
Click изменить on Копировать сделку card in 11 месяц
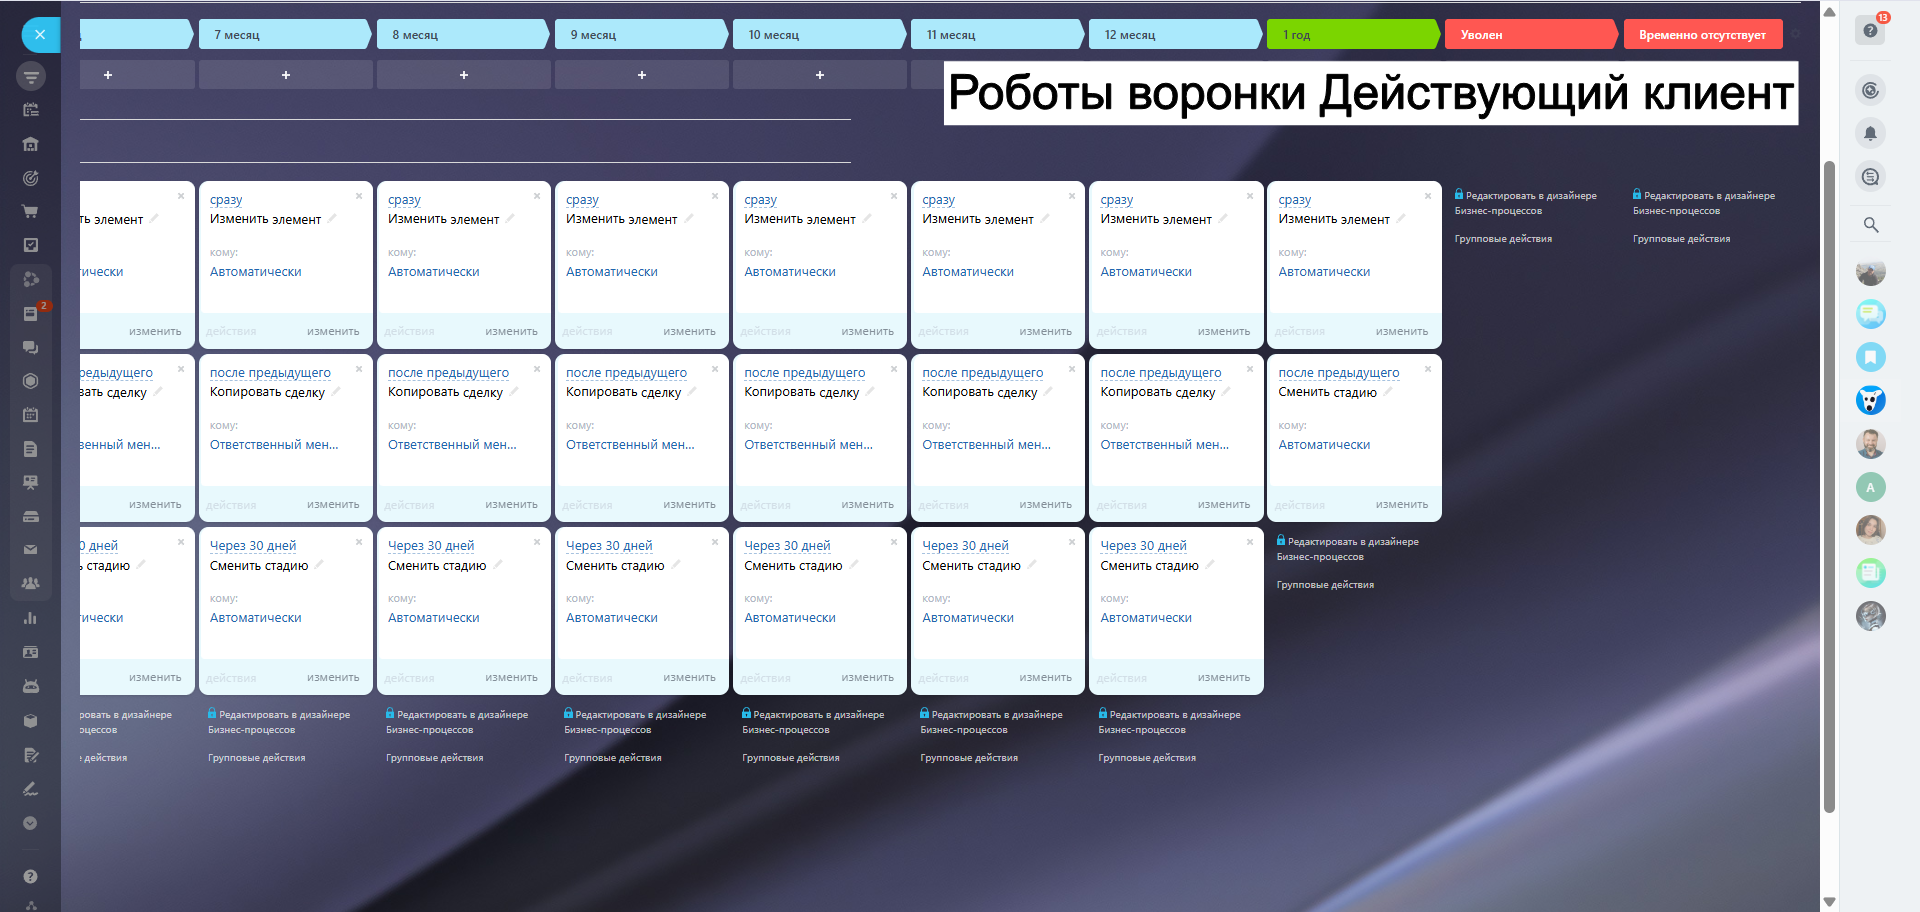tap(1045, 505)
